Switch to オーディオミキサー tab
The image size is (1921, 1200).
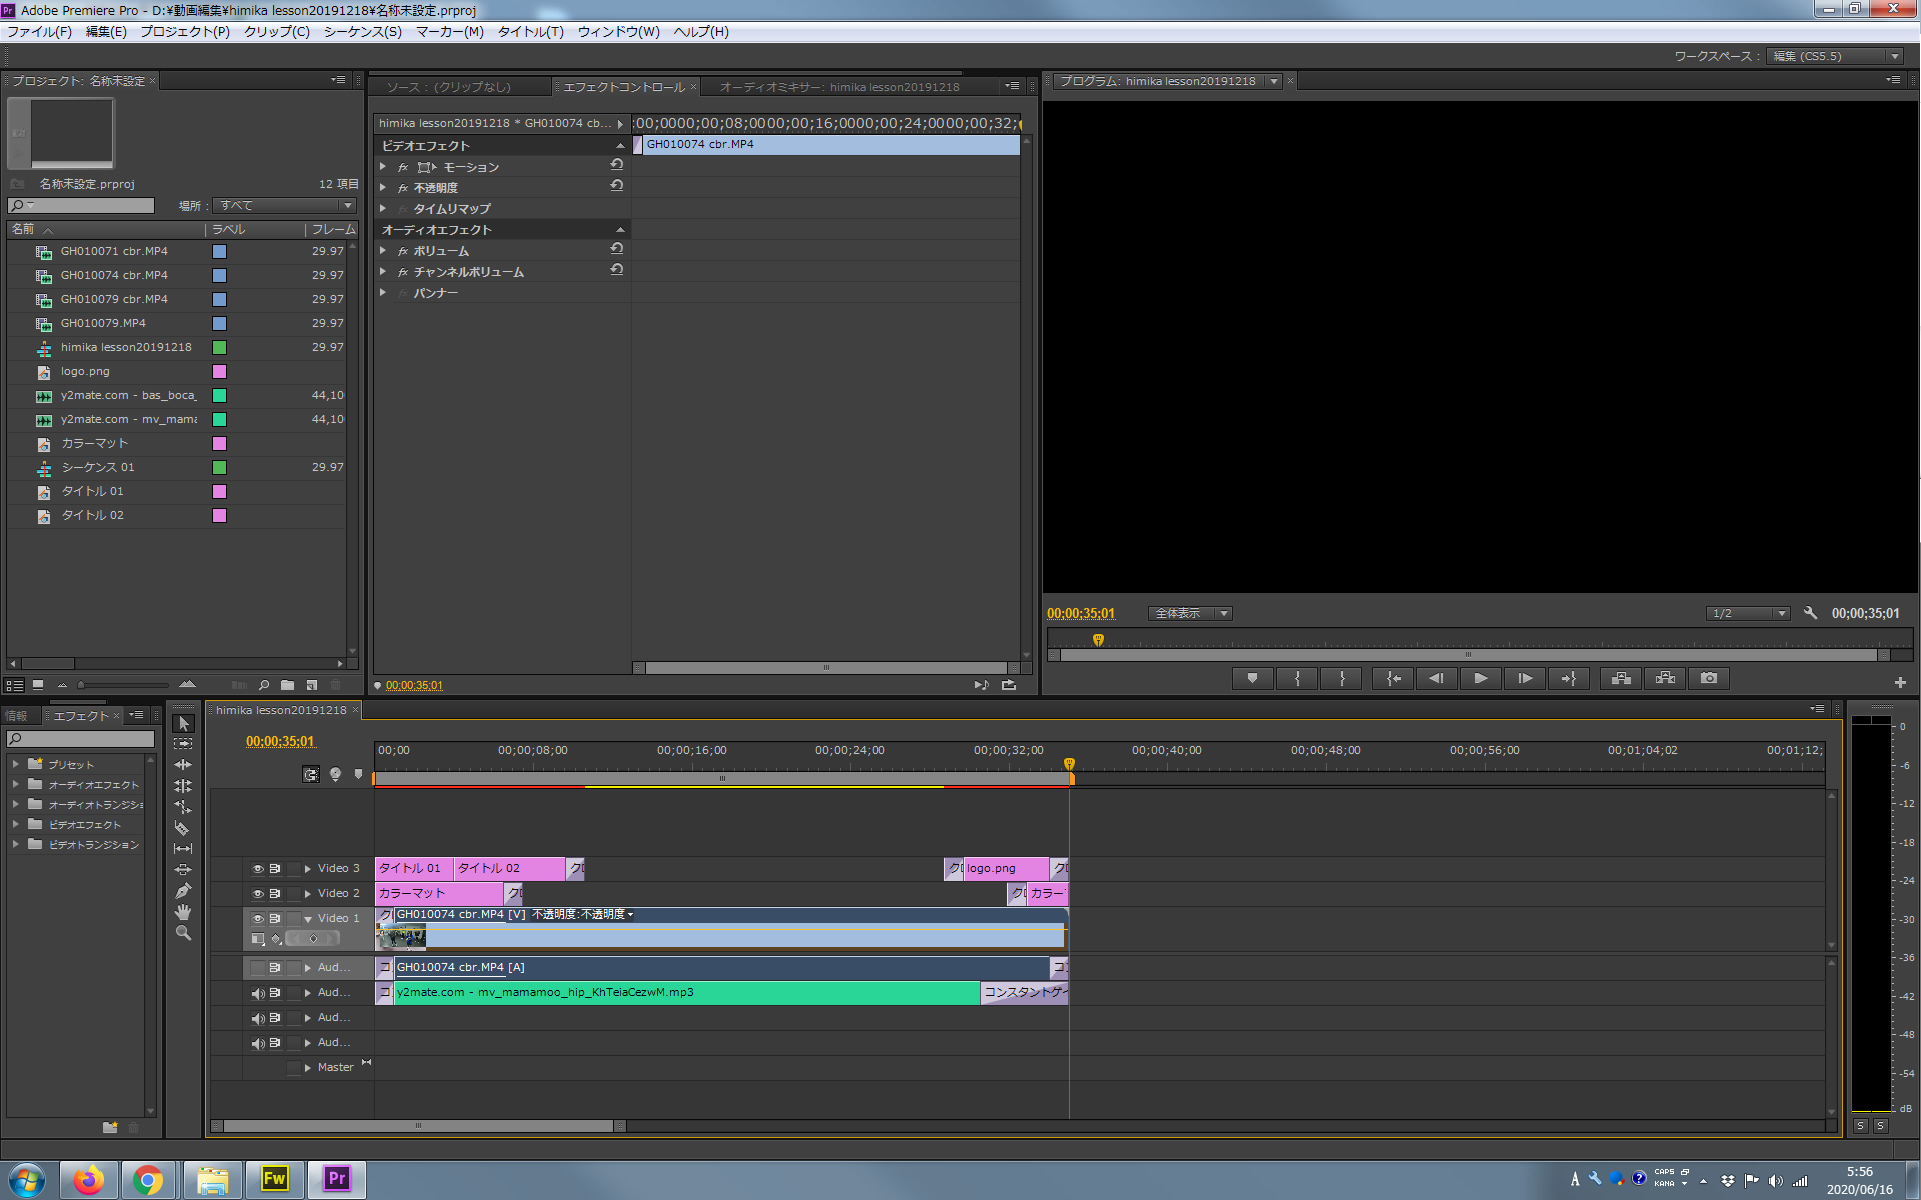839,87
